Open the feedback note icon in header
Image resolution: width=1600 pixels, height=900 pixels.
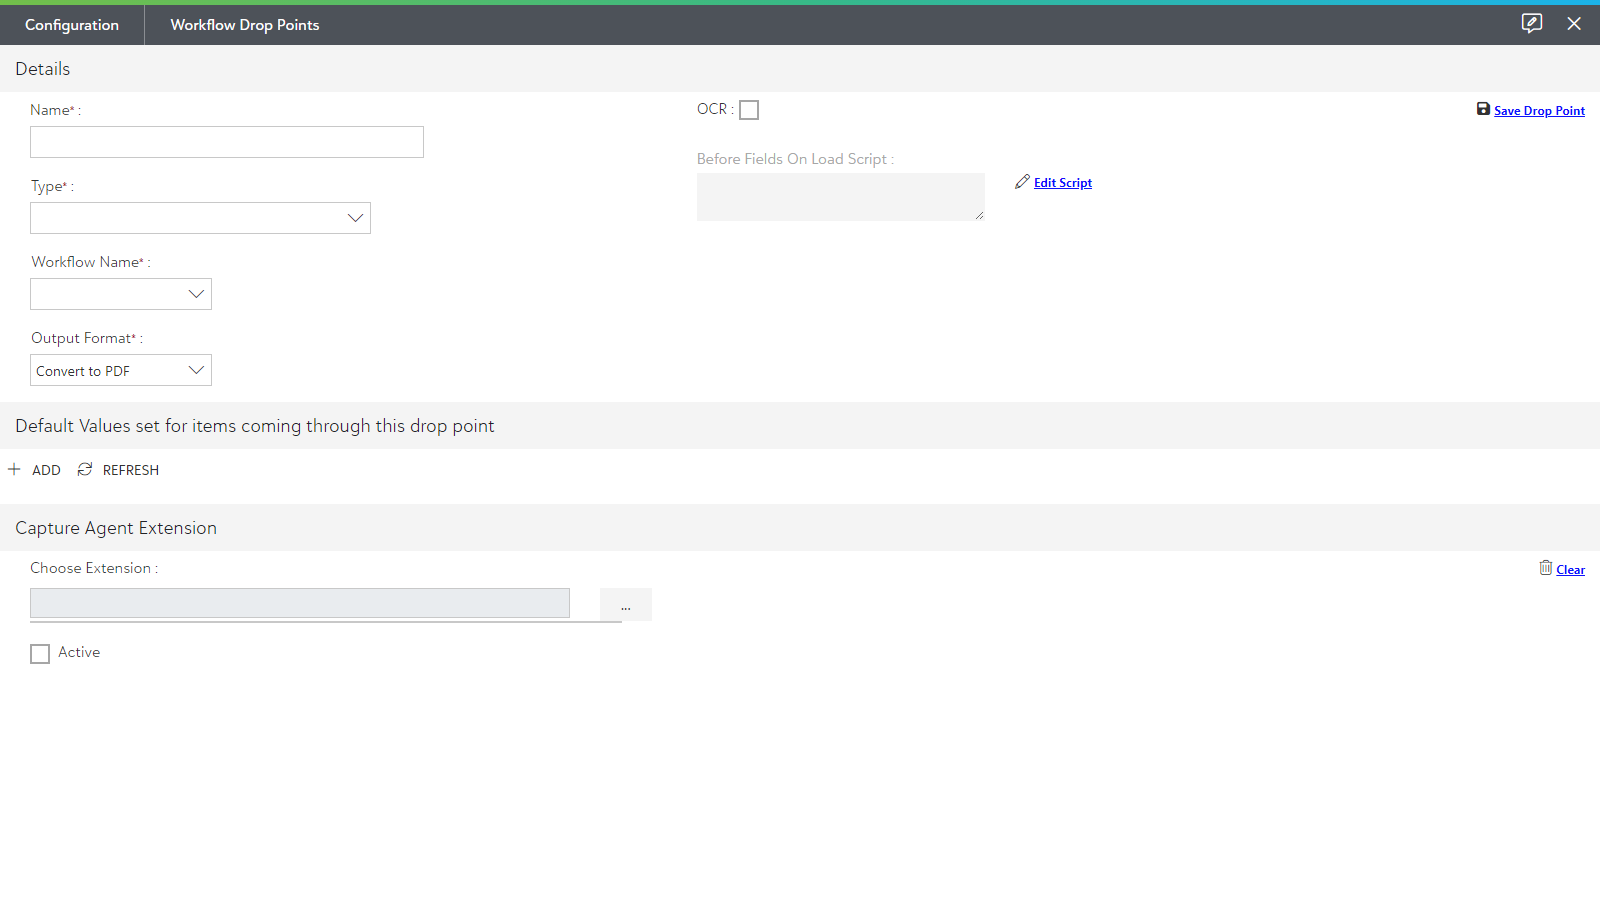[x=1531, y=23]
